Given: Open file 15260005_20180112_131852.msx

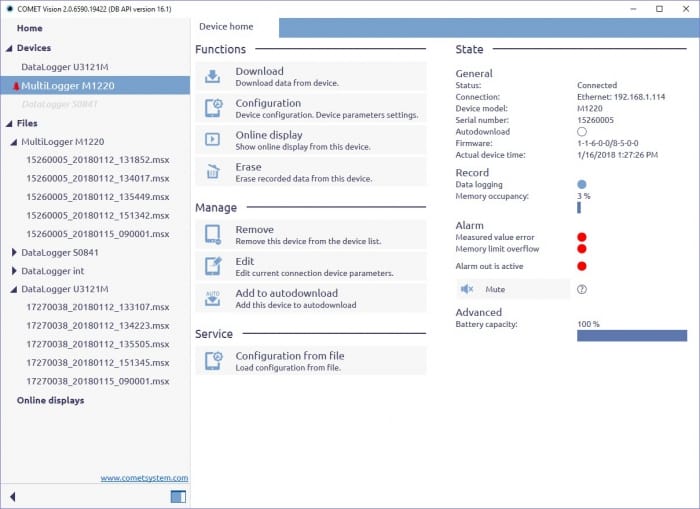Looking at the screenshot, I should pos(97,160).
